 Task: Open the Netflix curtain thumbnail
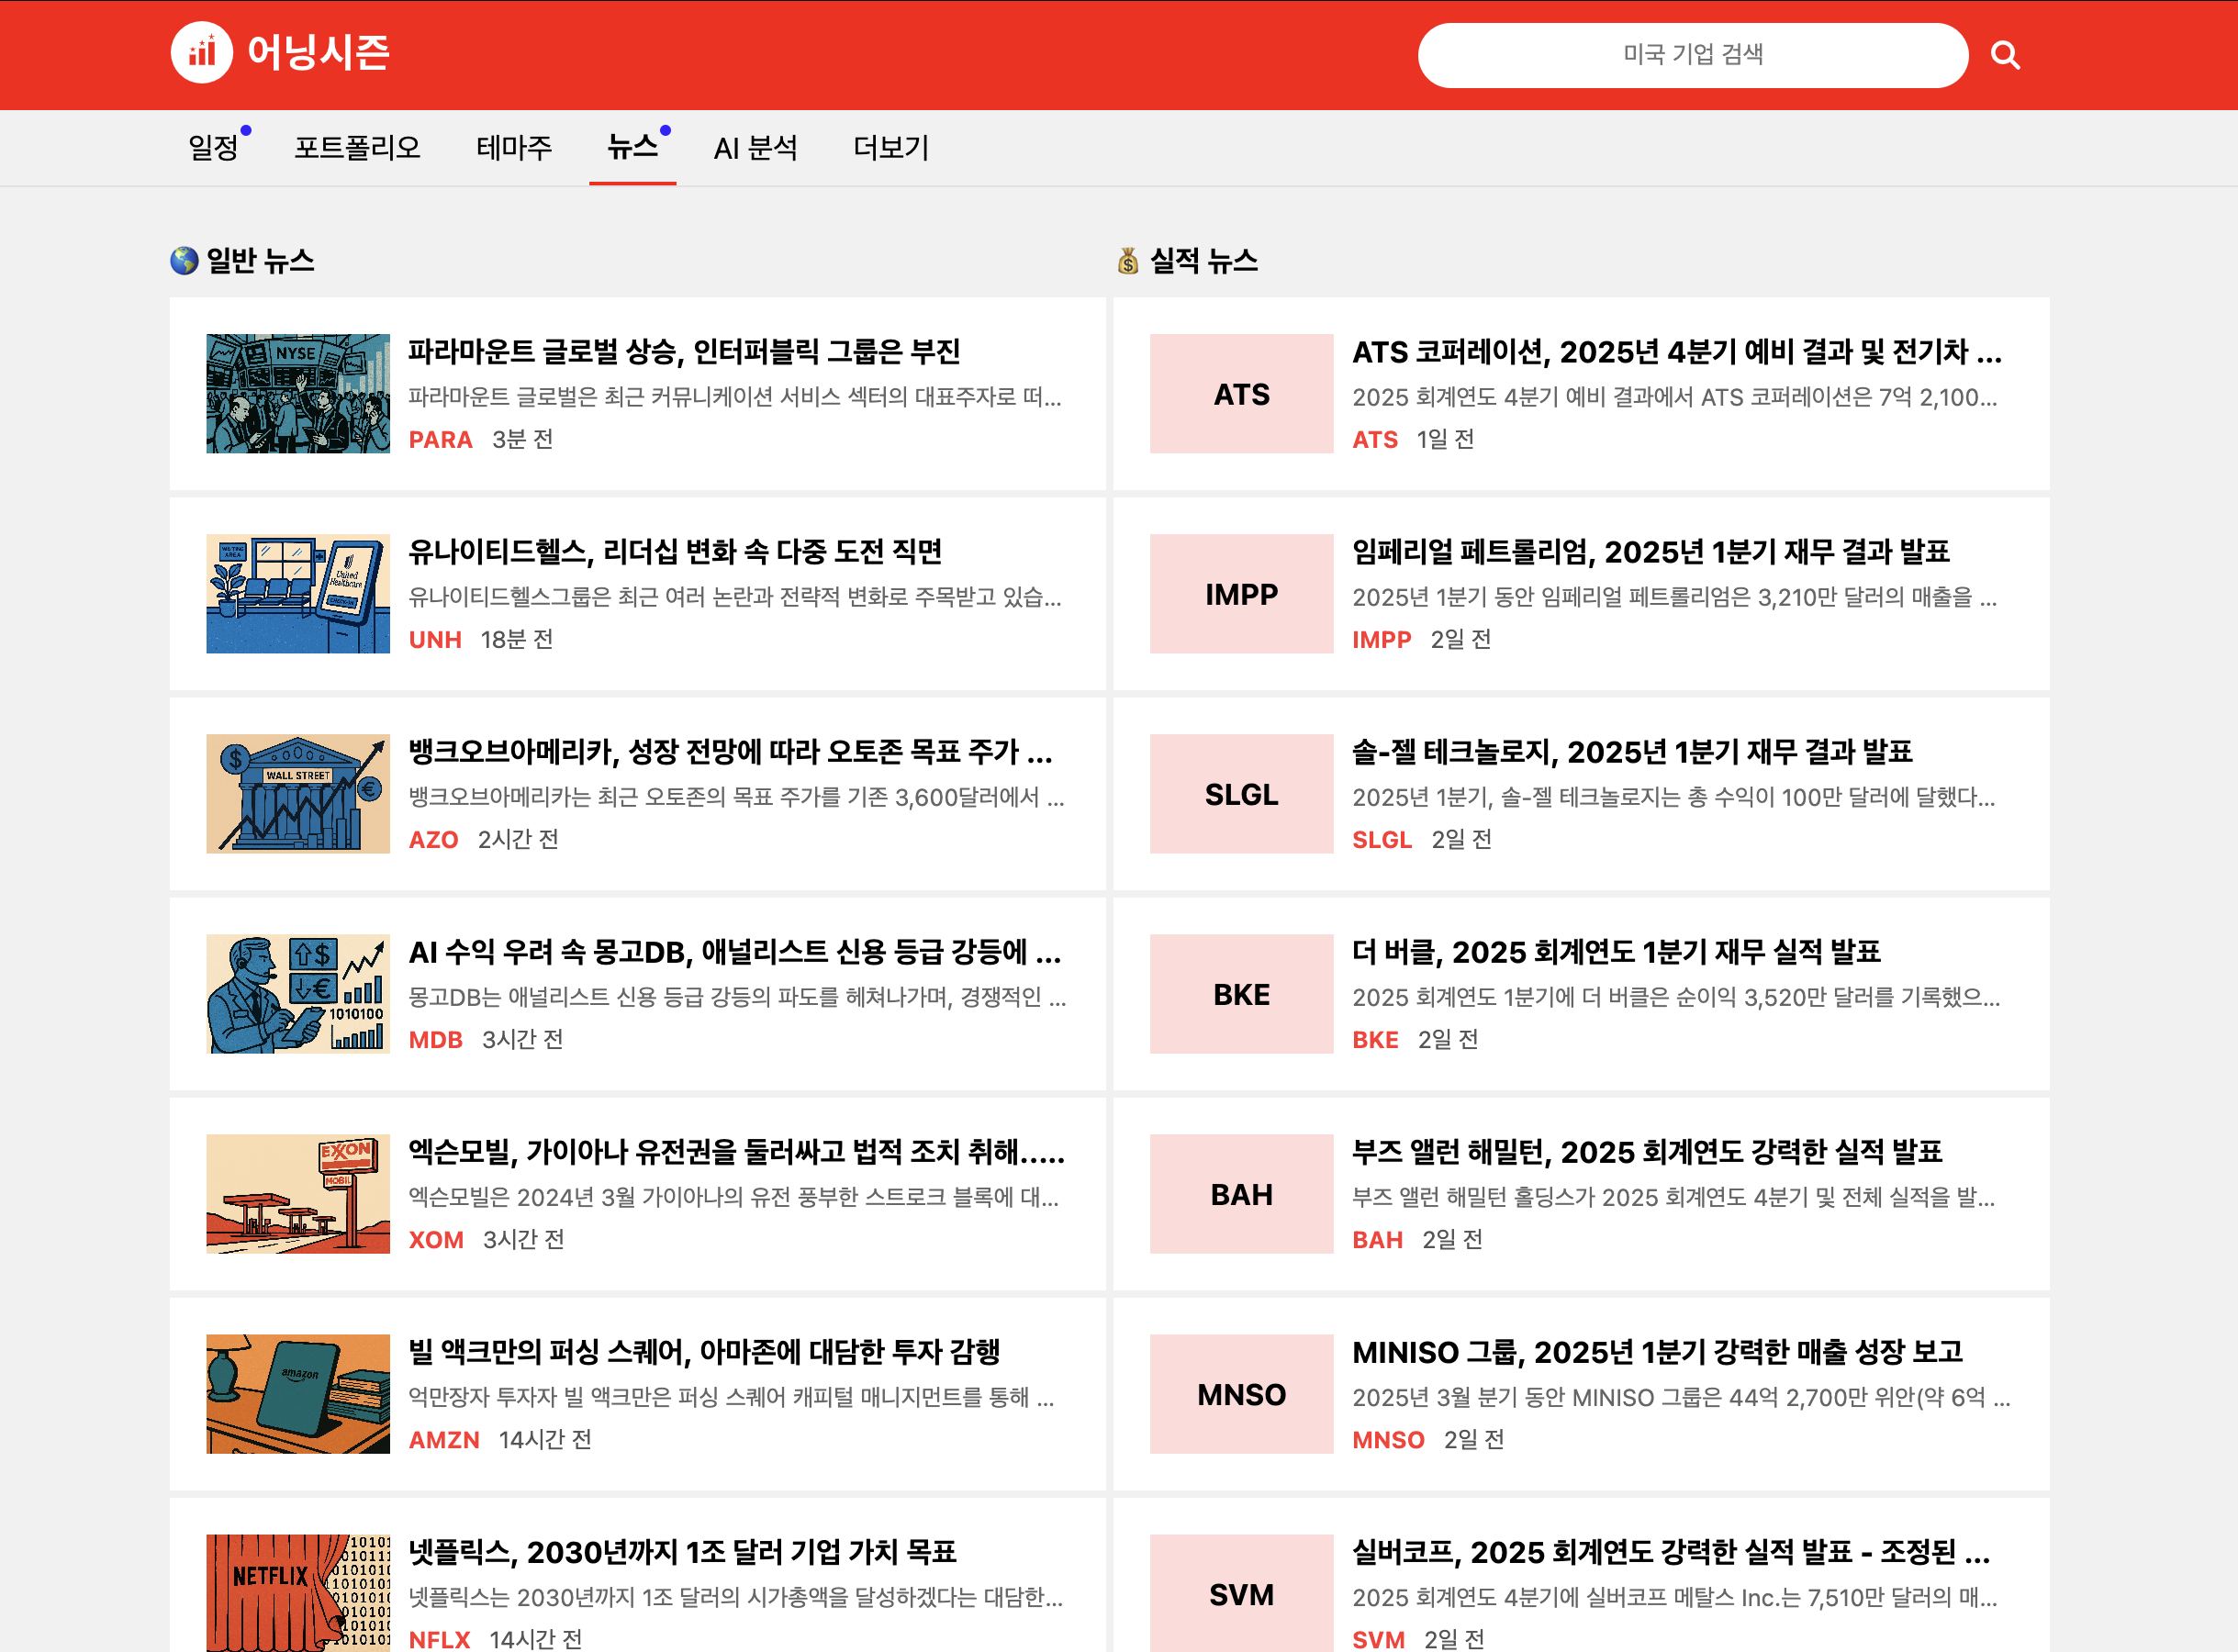[x=298, y=1593]
